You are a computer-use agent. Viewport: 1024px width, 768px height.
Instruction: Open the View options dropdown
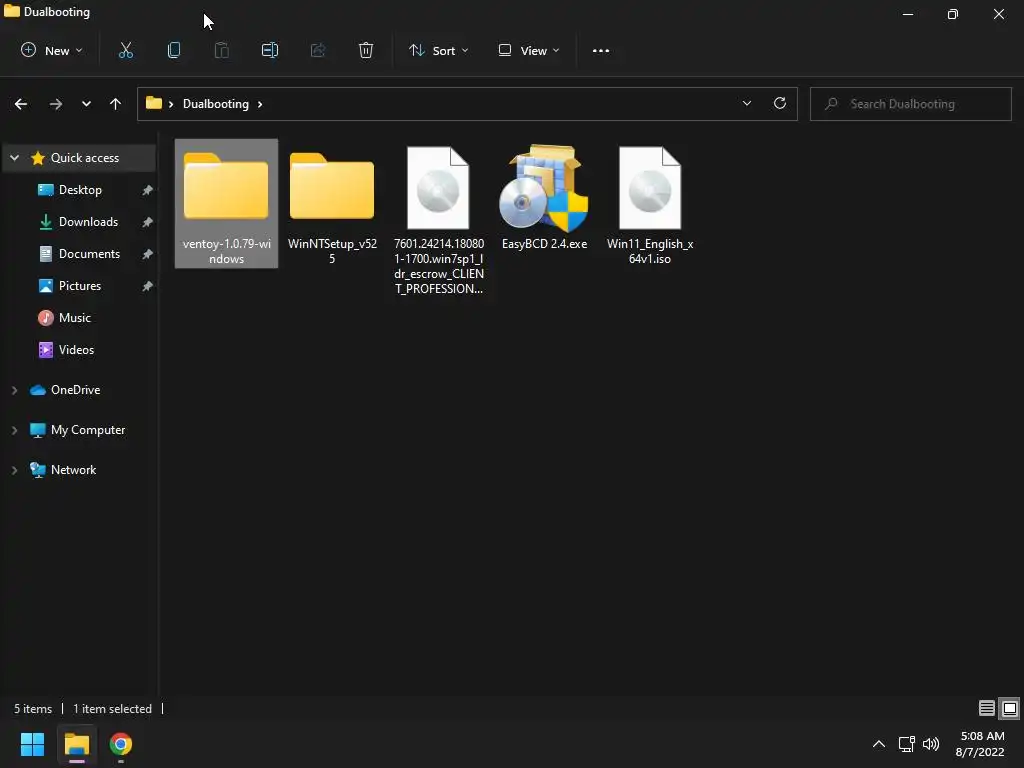point(529,50)
